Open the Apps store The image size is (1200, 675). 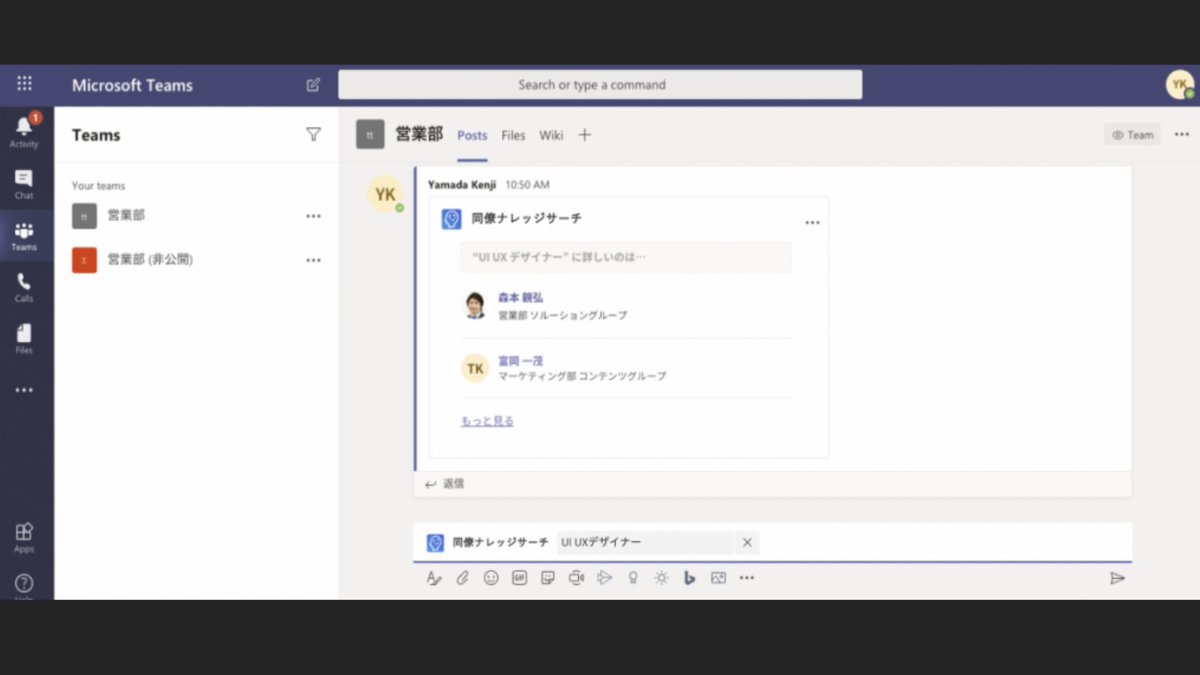click(24, 537)
